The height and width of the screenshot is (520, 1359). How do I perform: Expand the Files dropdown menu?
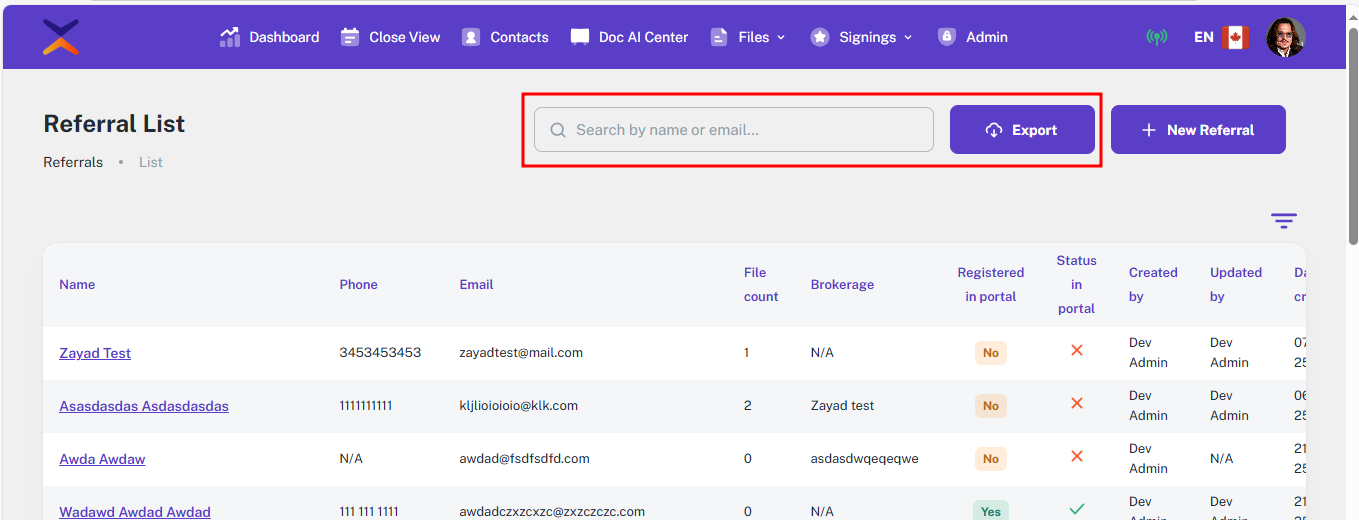(x=748, y=37)
